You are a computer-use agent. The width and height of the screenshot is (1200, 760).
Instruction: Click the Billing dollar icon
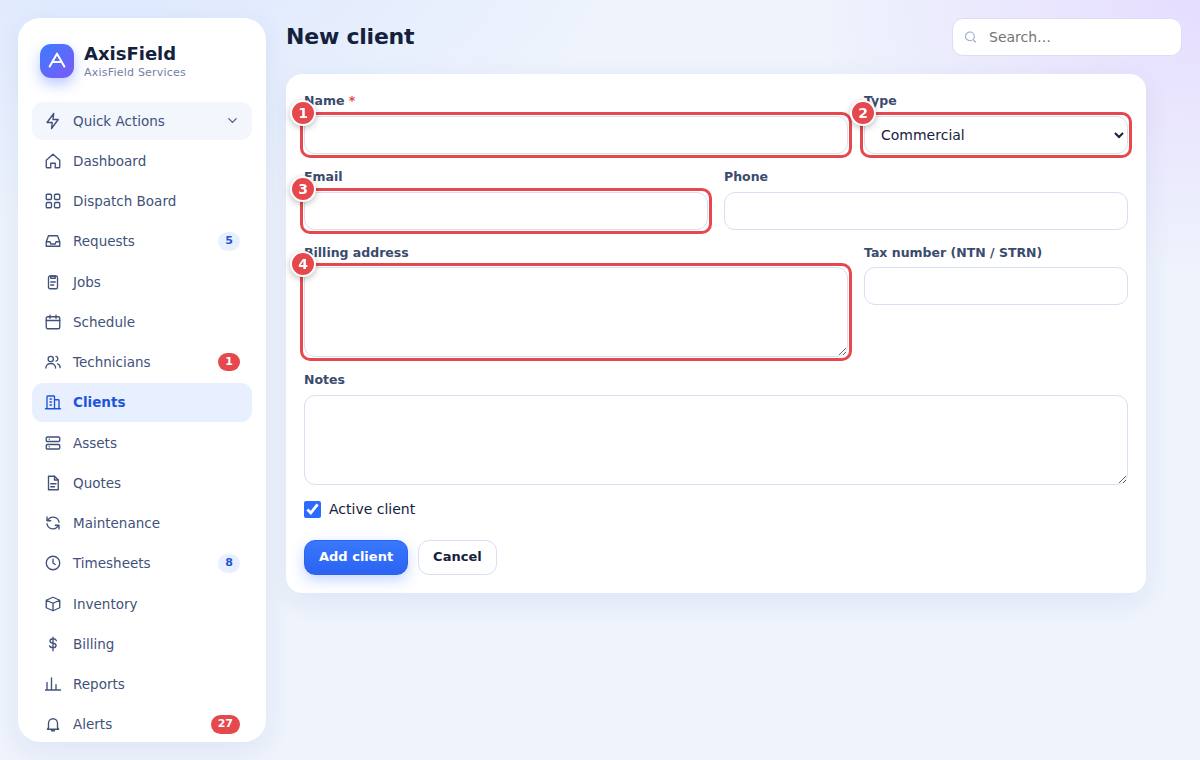[x=53, y=644]
